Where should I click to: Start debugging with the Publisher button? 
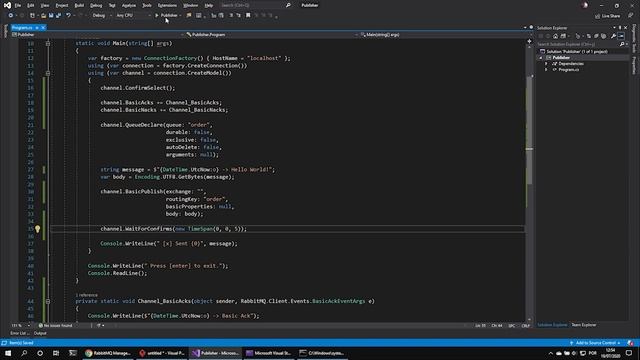[166, 16]
